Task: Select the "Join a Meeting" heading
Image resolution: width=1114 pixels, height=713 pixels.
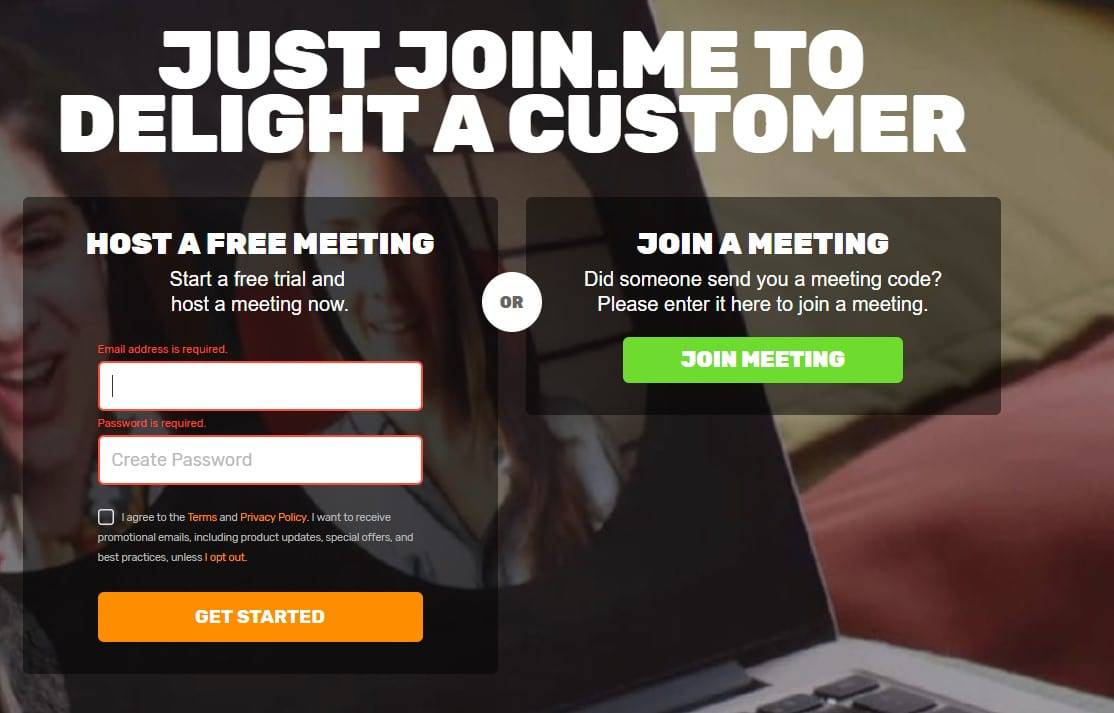Action: [762, 244]
